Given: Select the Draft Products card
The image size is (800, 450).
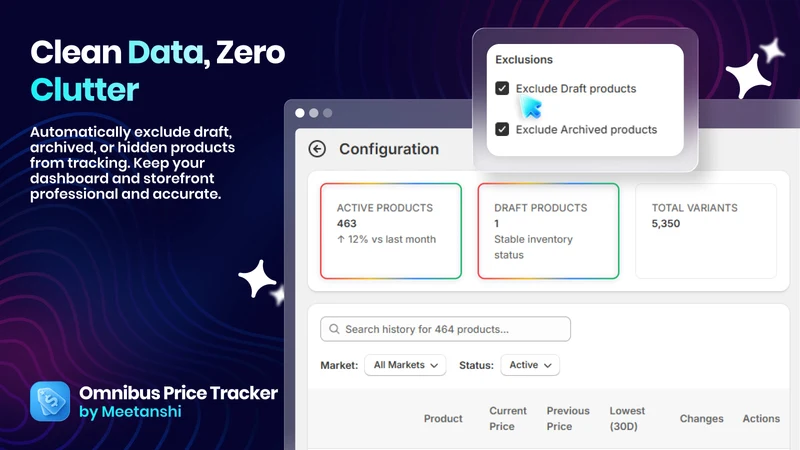Looking at the screenshot, I should pos(548,231).
